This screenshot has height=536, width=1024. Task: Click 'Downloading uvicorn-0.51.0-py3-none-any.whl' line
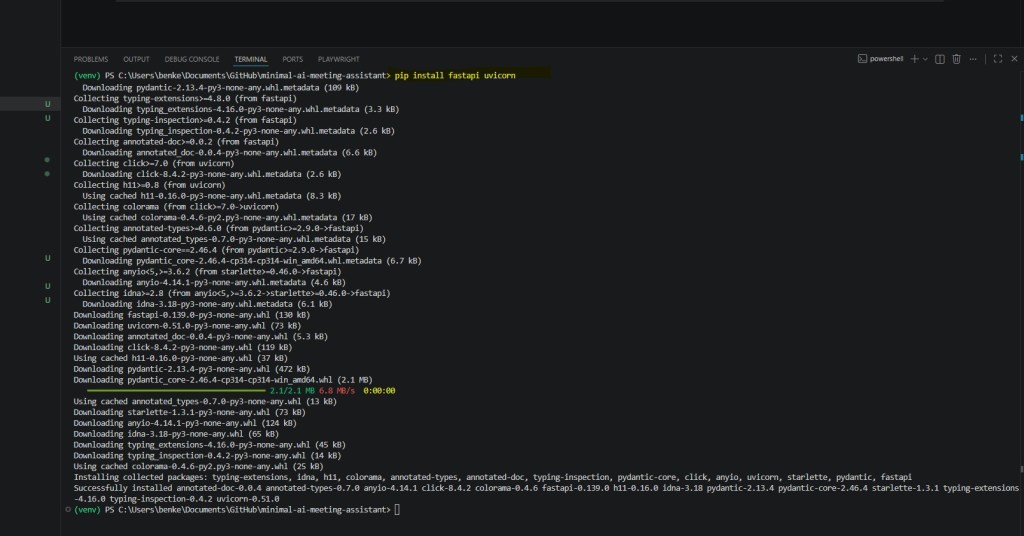187,326
